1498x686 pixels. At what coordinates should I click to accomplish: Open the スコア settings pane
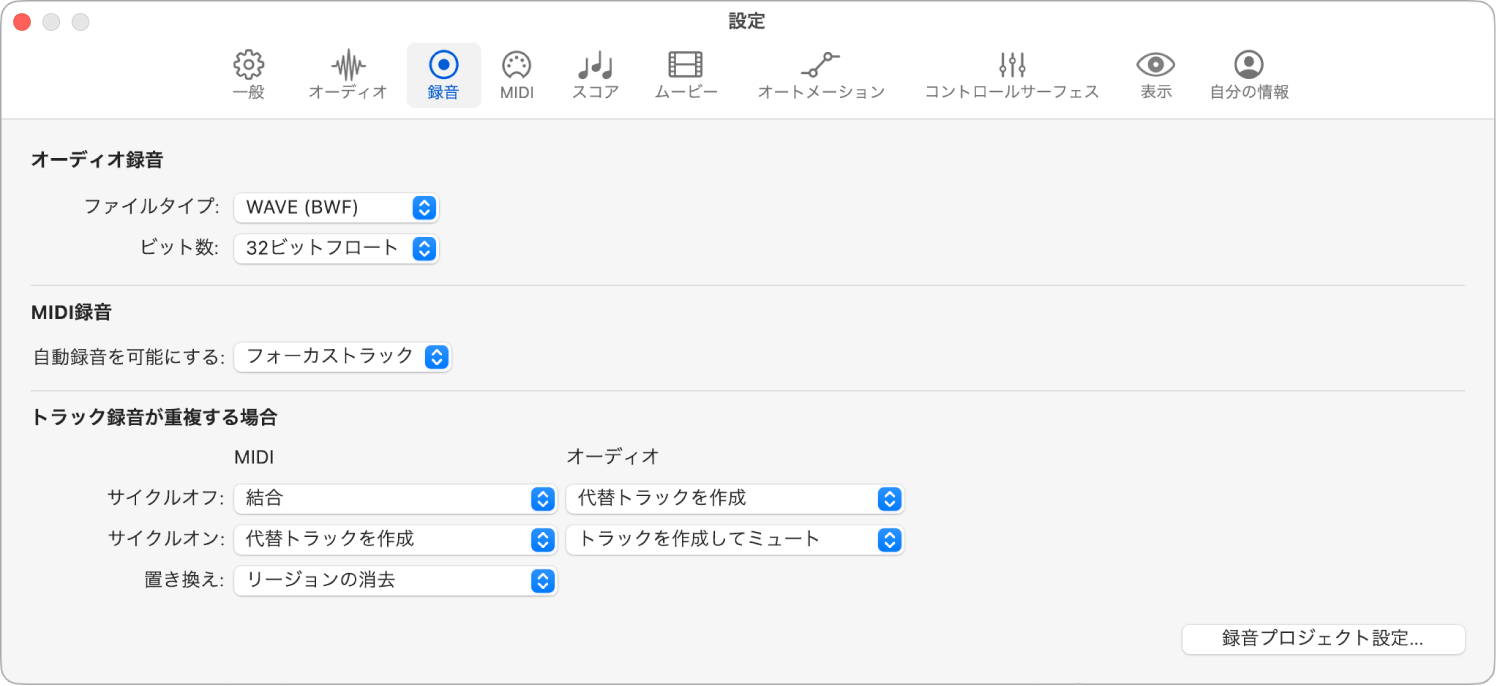tap(594, 74)
